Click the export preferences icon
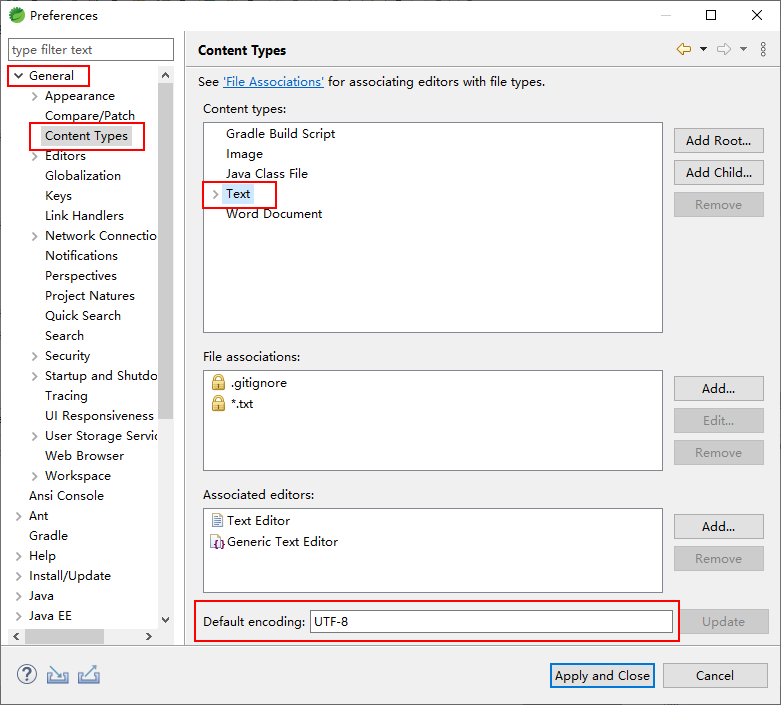The height and width of the screenshot is (705, 781). point(89,675)
